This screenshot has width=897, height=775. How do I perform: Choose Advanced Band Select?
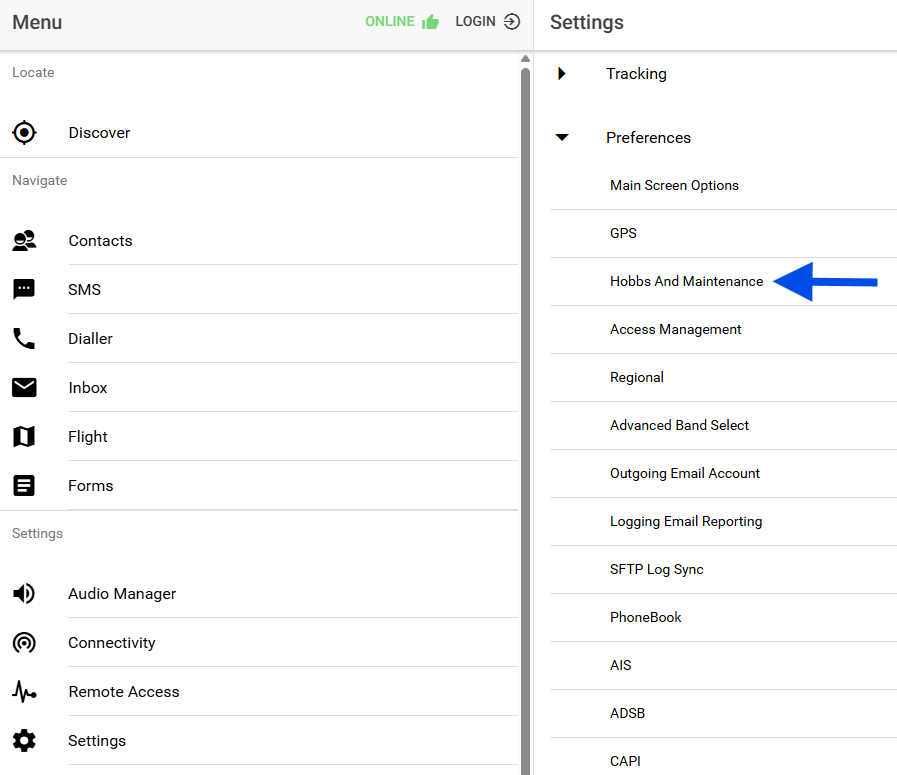679,426
